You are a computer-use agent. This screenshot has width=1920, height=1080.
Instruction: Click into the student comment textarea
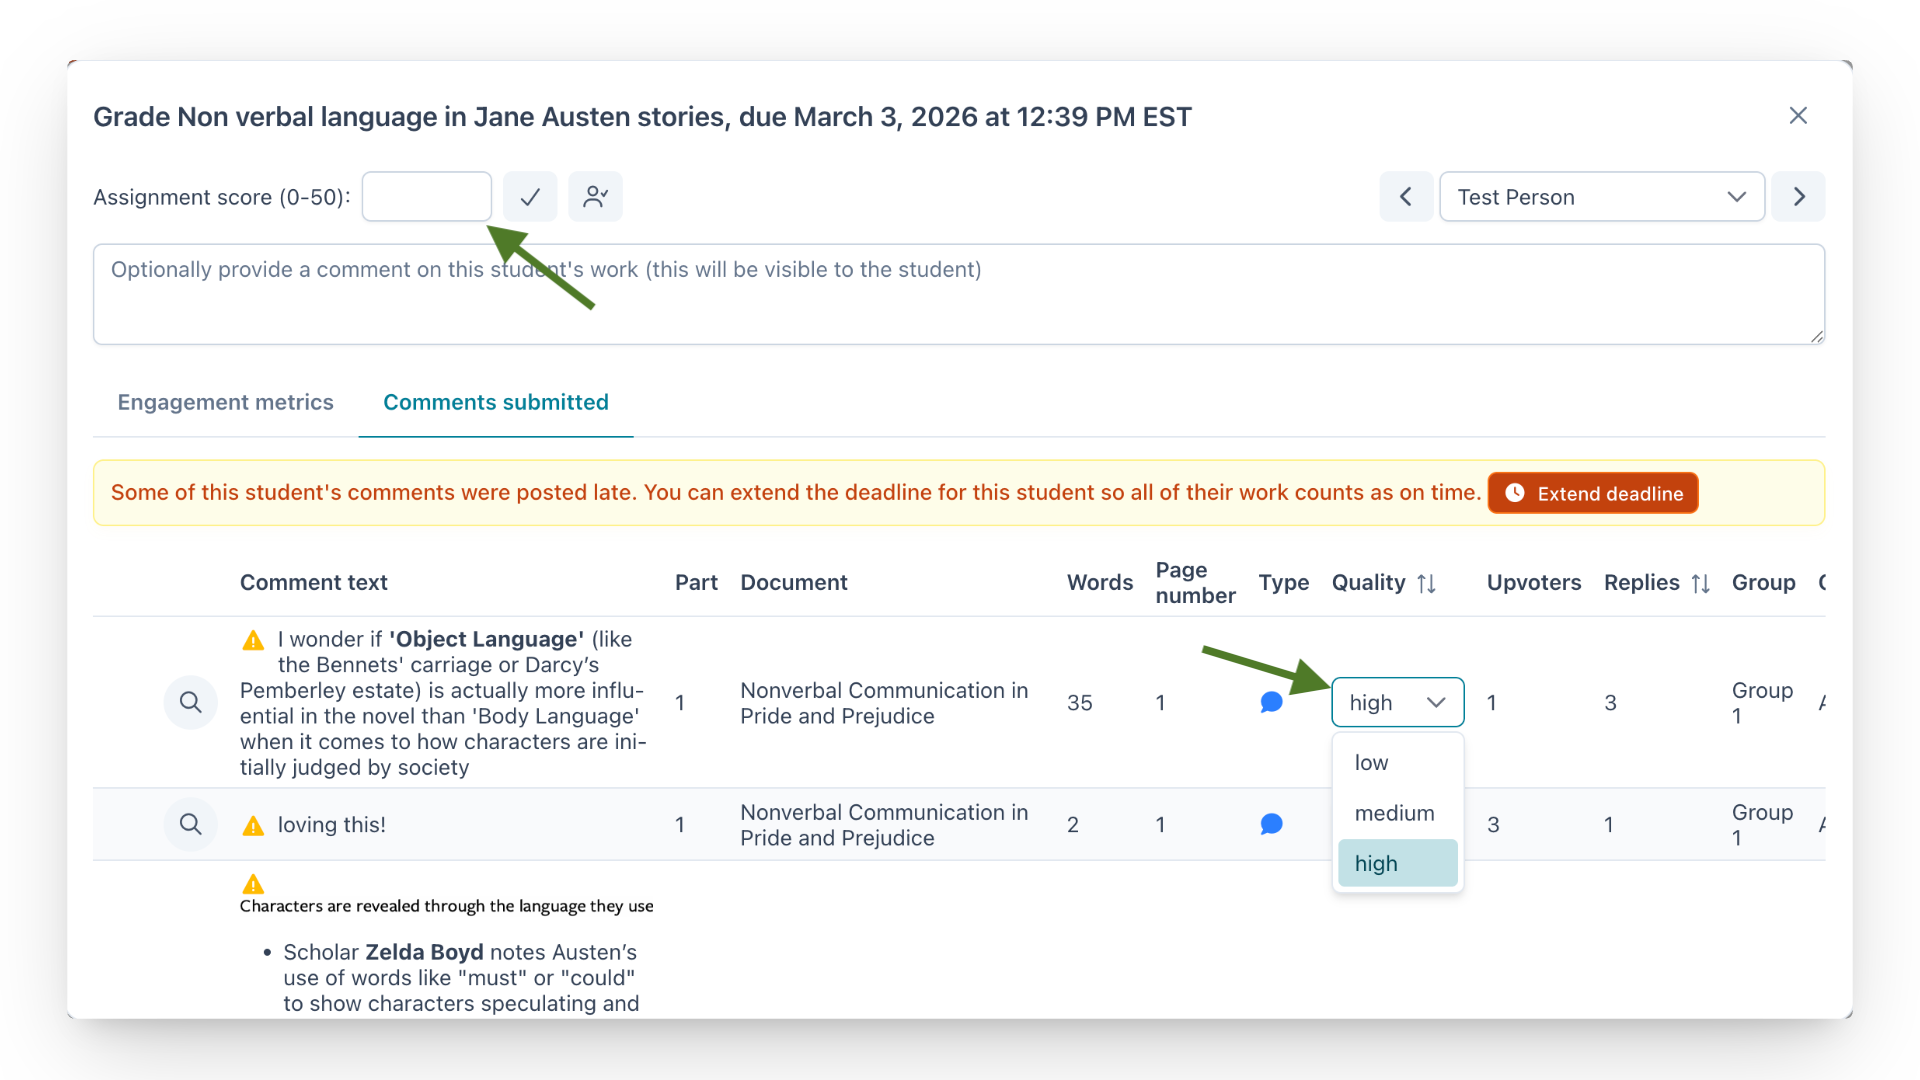click(x=959, y=295)
